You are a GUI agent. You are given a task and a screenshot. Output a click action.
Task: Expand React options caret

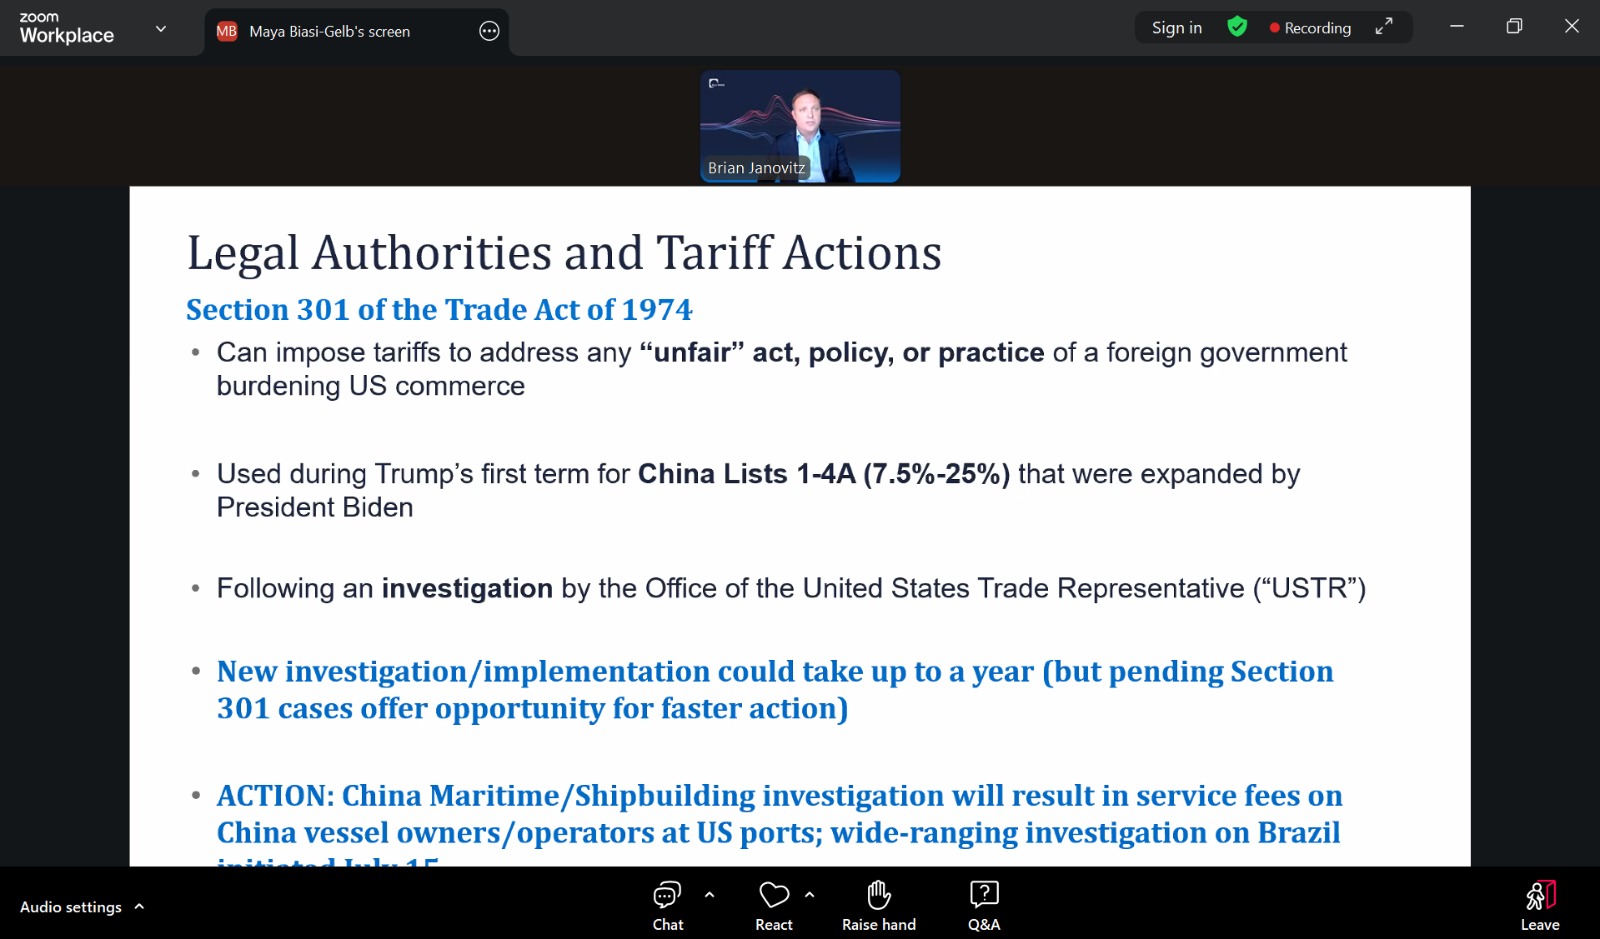[809, 895]
